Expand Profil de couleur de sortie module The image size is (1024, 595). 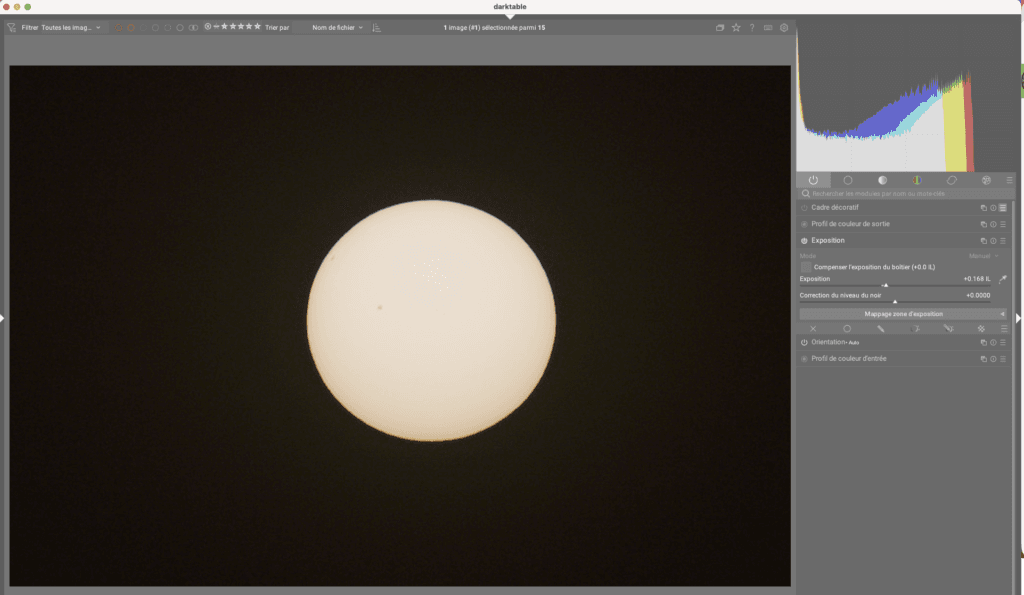[x=850, y=224]
